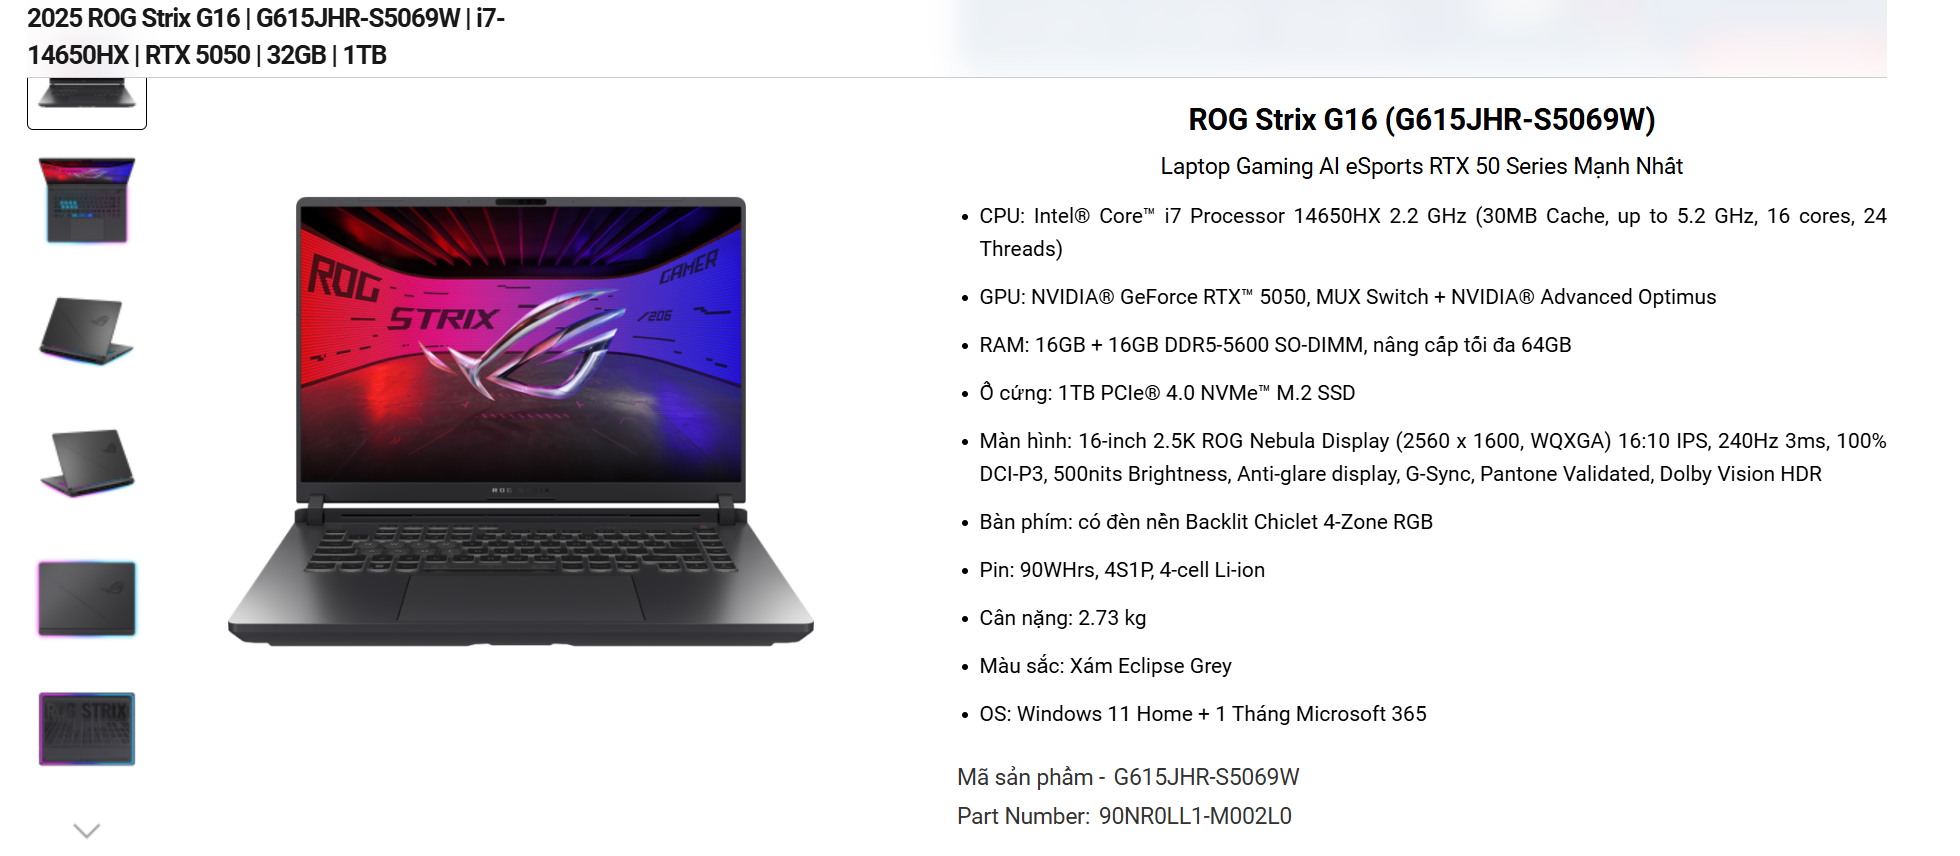This screenshot has height=856, width=1960.
Task: Select the thumbnail with RGB keyboard top view
Action: tap(87, 200)
